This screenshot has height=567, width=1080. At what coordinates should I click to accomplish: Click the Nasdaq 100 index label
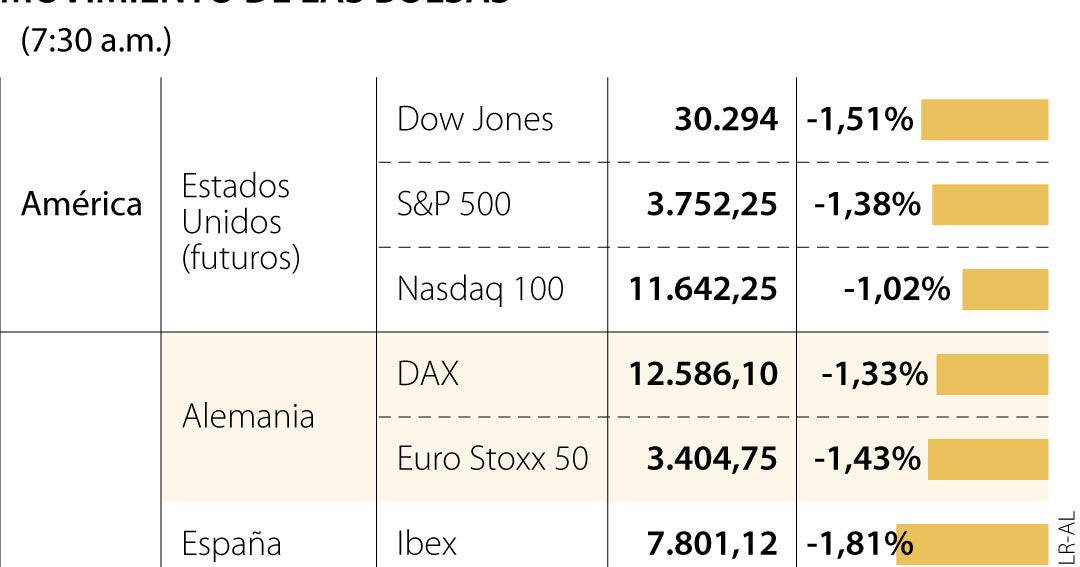coord(480,289)
